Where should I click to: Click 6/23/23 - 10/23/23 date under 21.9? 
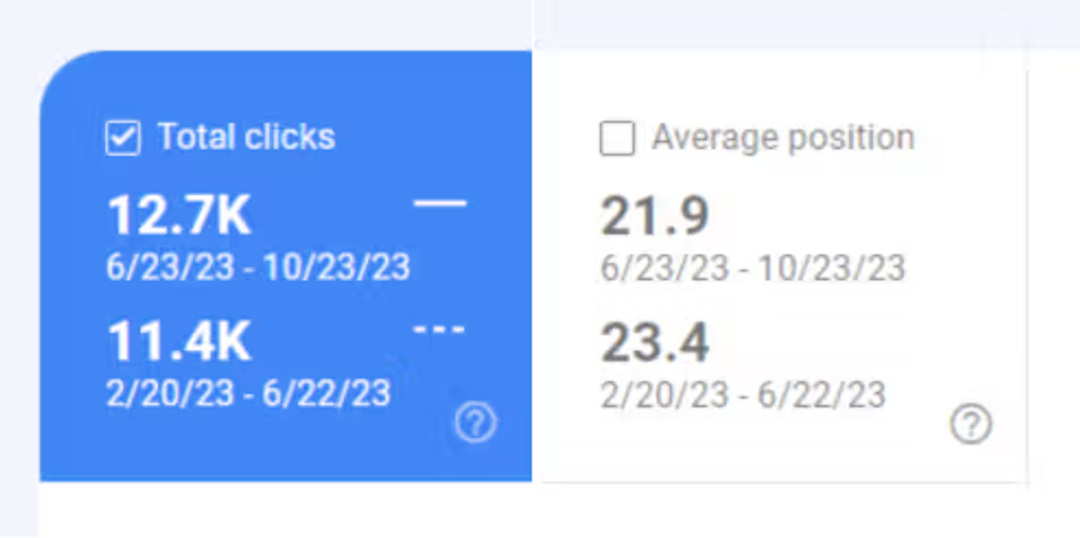point(753,268)
